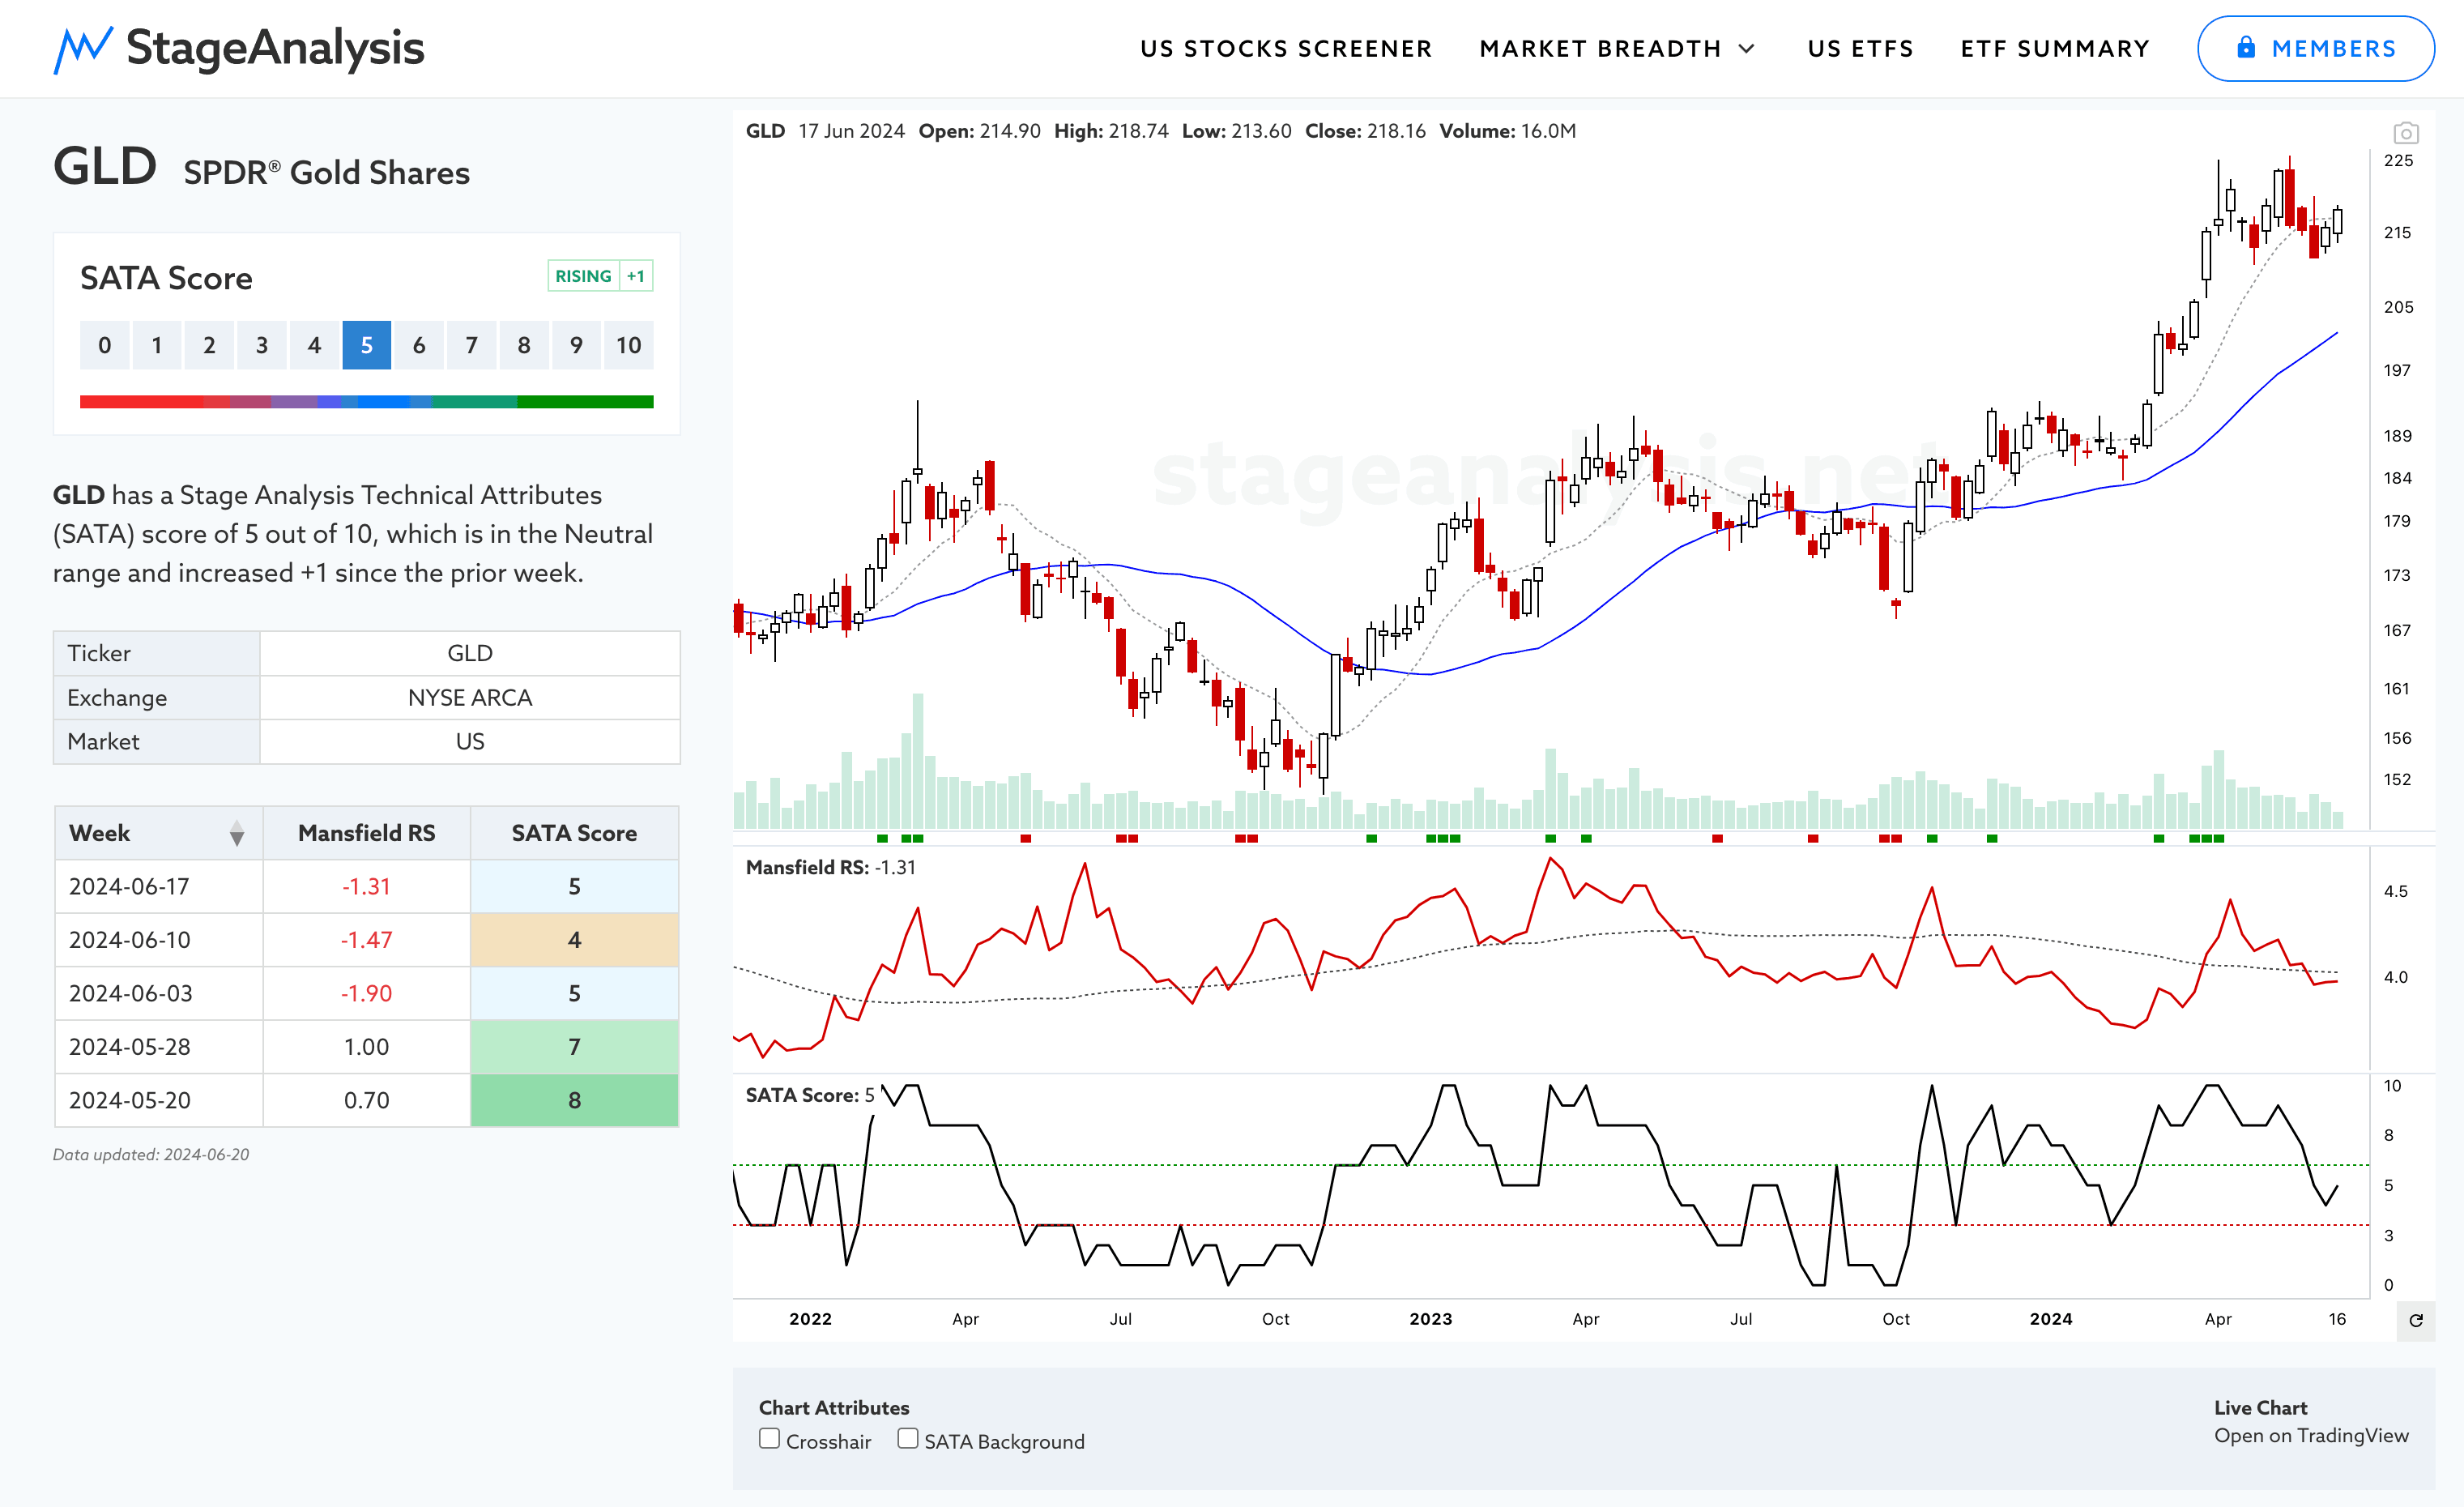Click the Volume: 16.0M chart readout
This screenshot has height=1507, width=2464.
tap(1507, 131)
